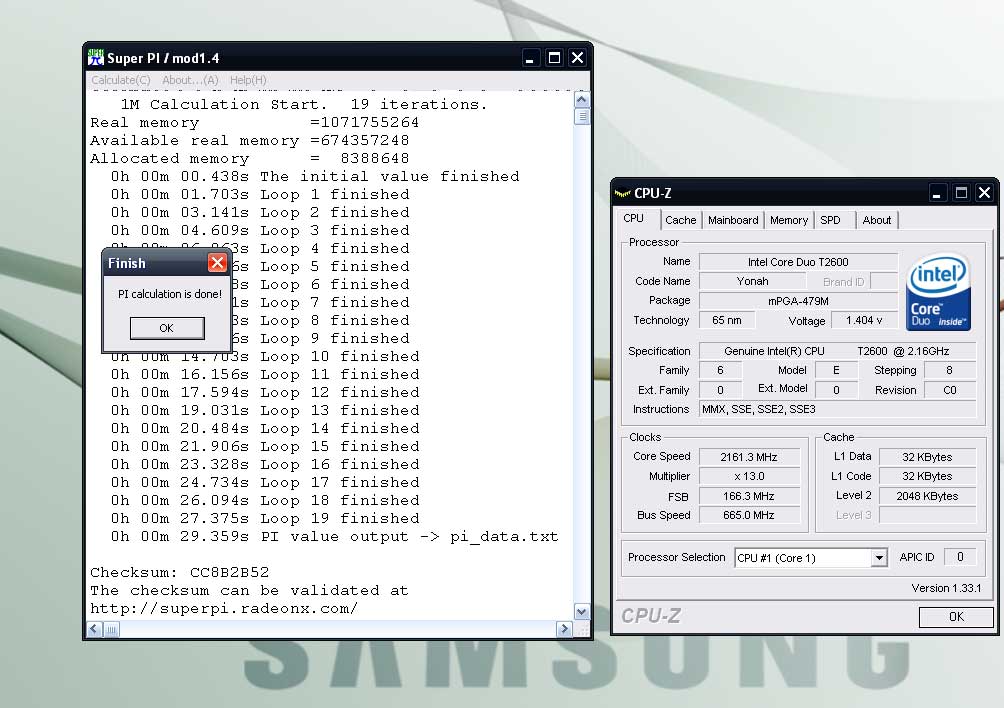Click the Instructions field MMX, SSE, SSE2, SSE3

(838, 409)
